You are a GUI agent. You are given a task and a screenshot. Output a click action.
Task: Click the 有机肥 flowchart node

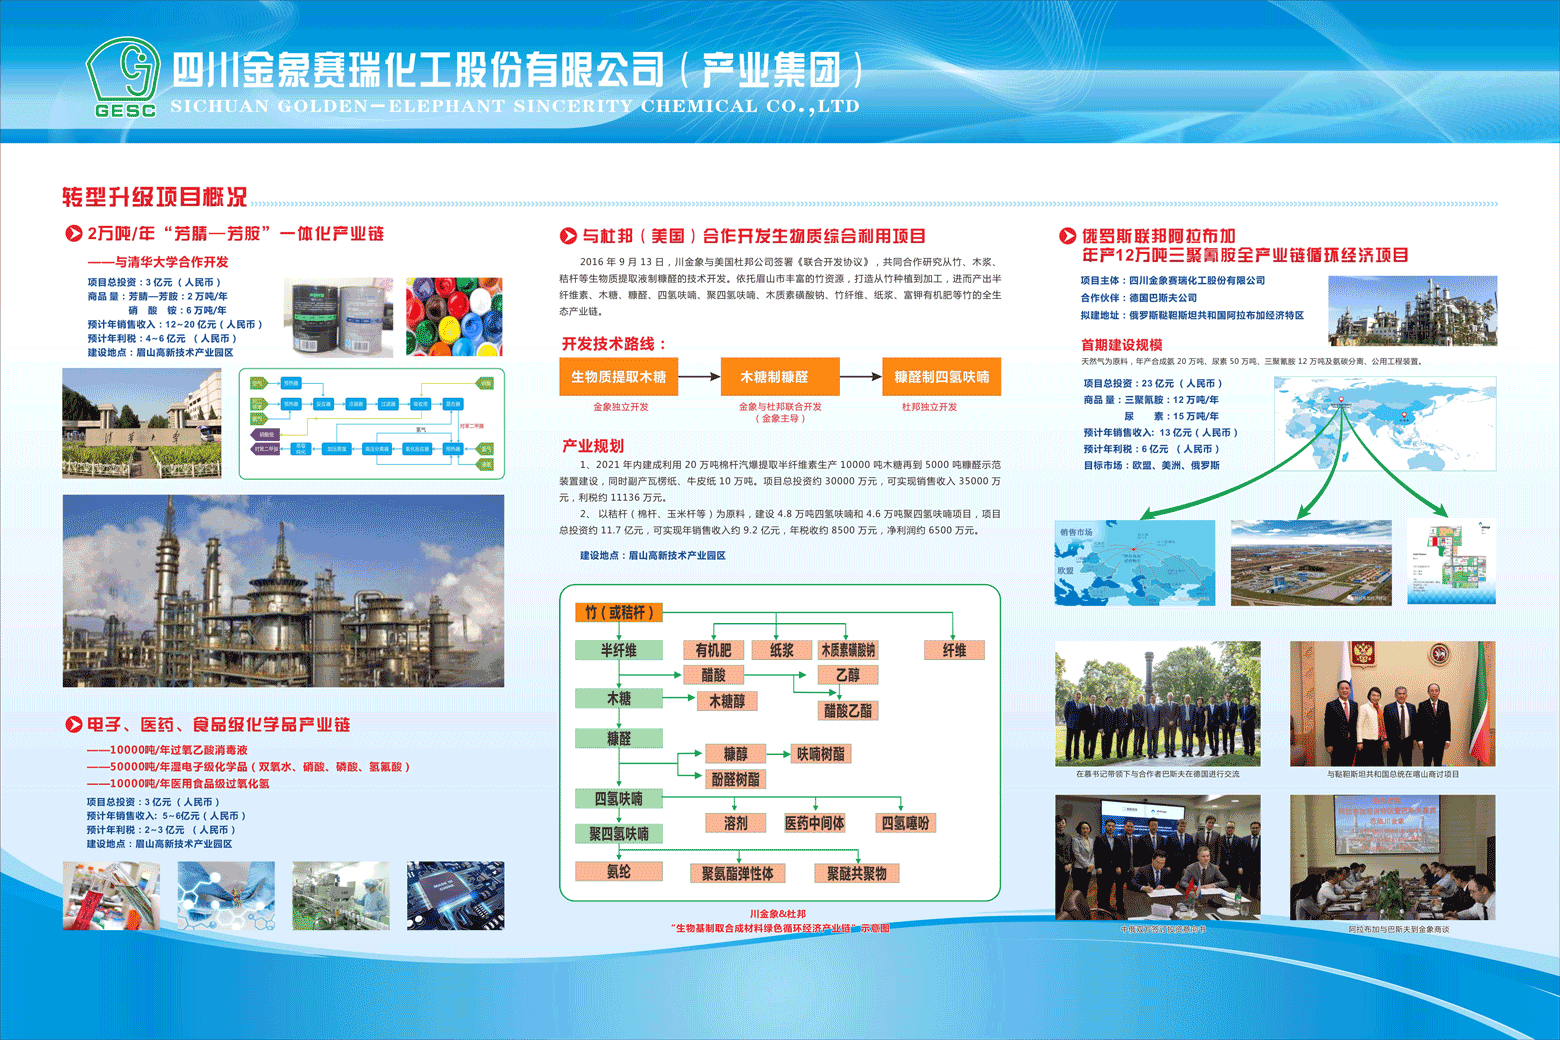pos(713,650)
